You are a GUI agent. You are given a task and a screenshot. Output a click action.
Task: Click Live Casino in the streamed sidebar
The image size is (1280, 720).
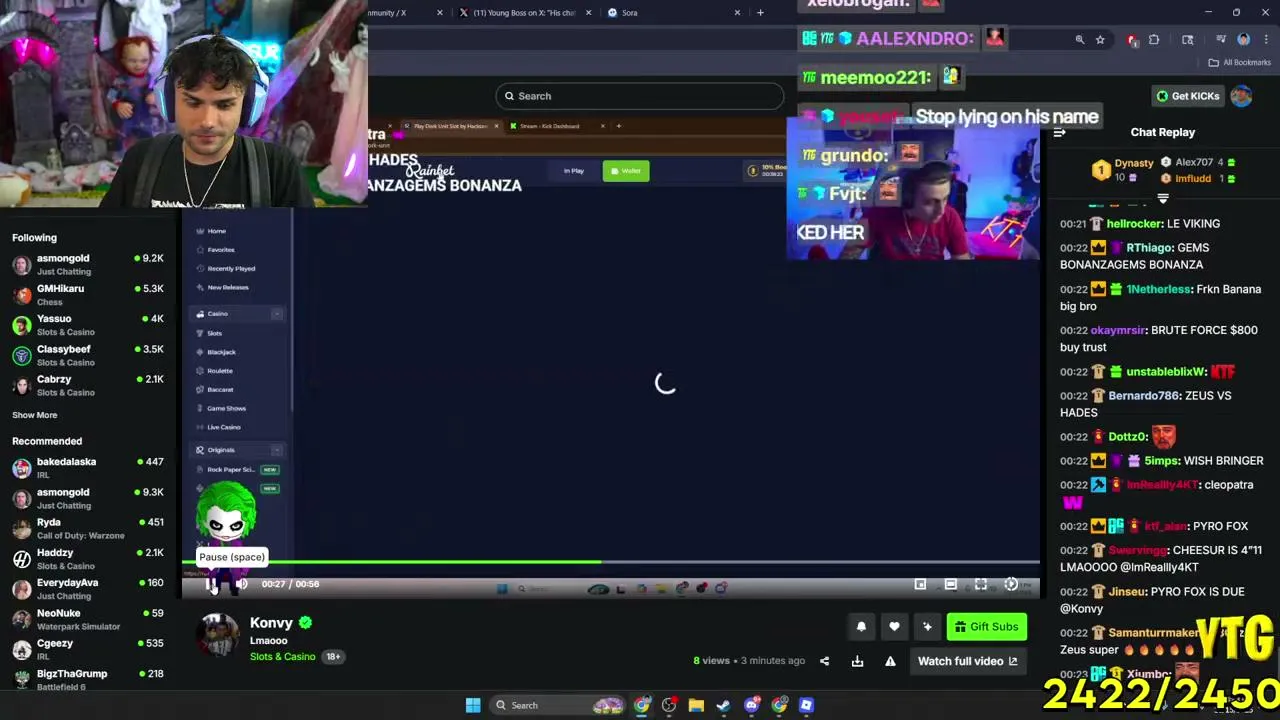pos(223,427)
